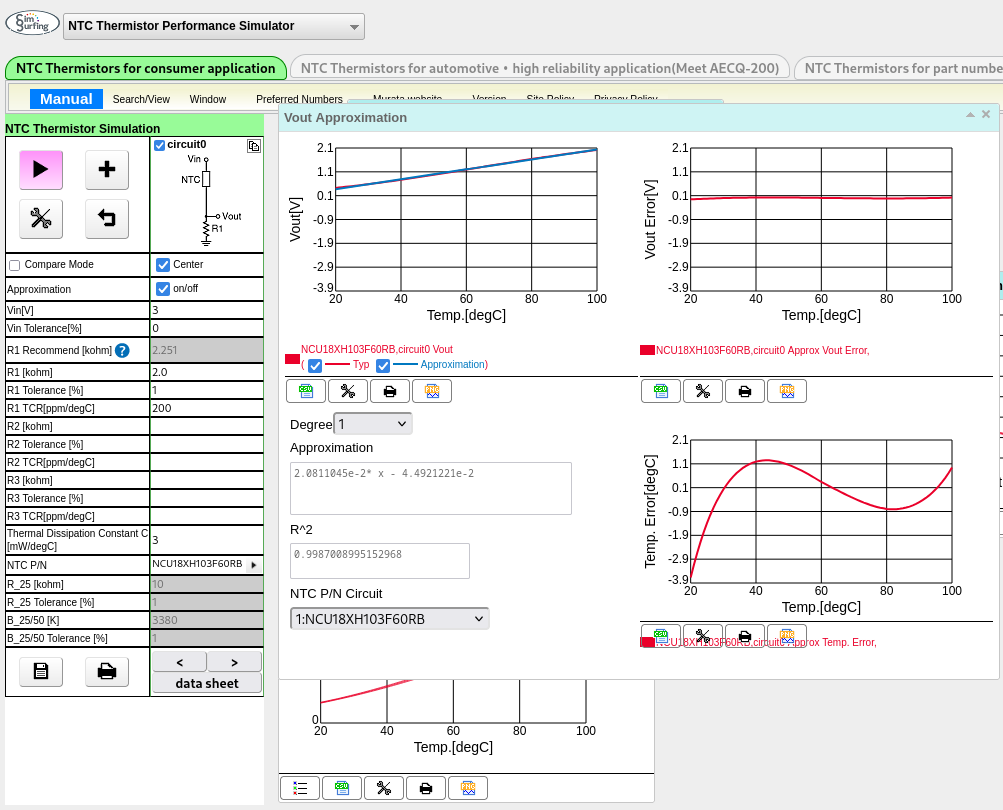Toggle the Typ curve checkbox
The height and width of the screenshot is (810, 1003).
click(315, 366)
